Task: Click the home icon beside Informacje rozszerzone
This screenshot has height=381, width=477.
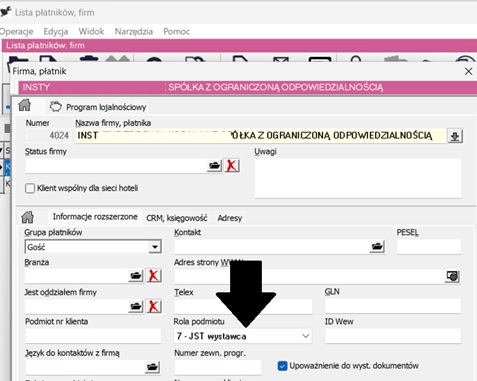Action: 27,217
